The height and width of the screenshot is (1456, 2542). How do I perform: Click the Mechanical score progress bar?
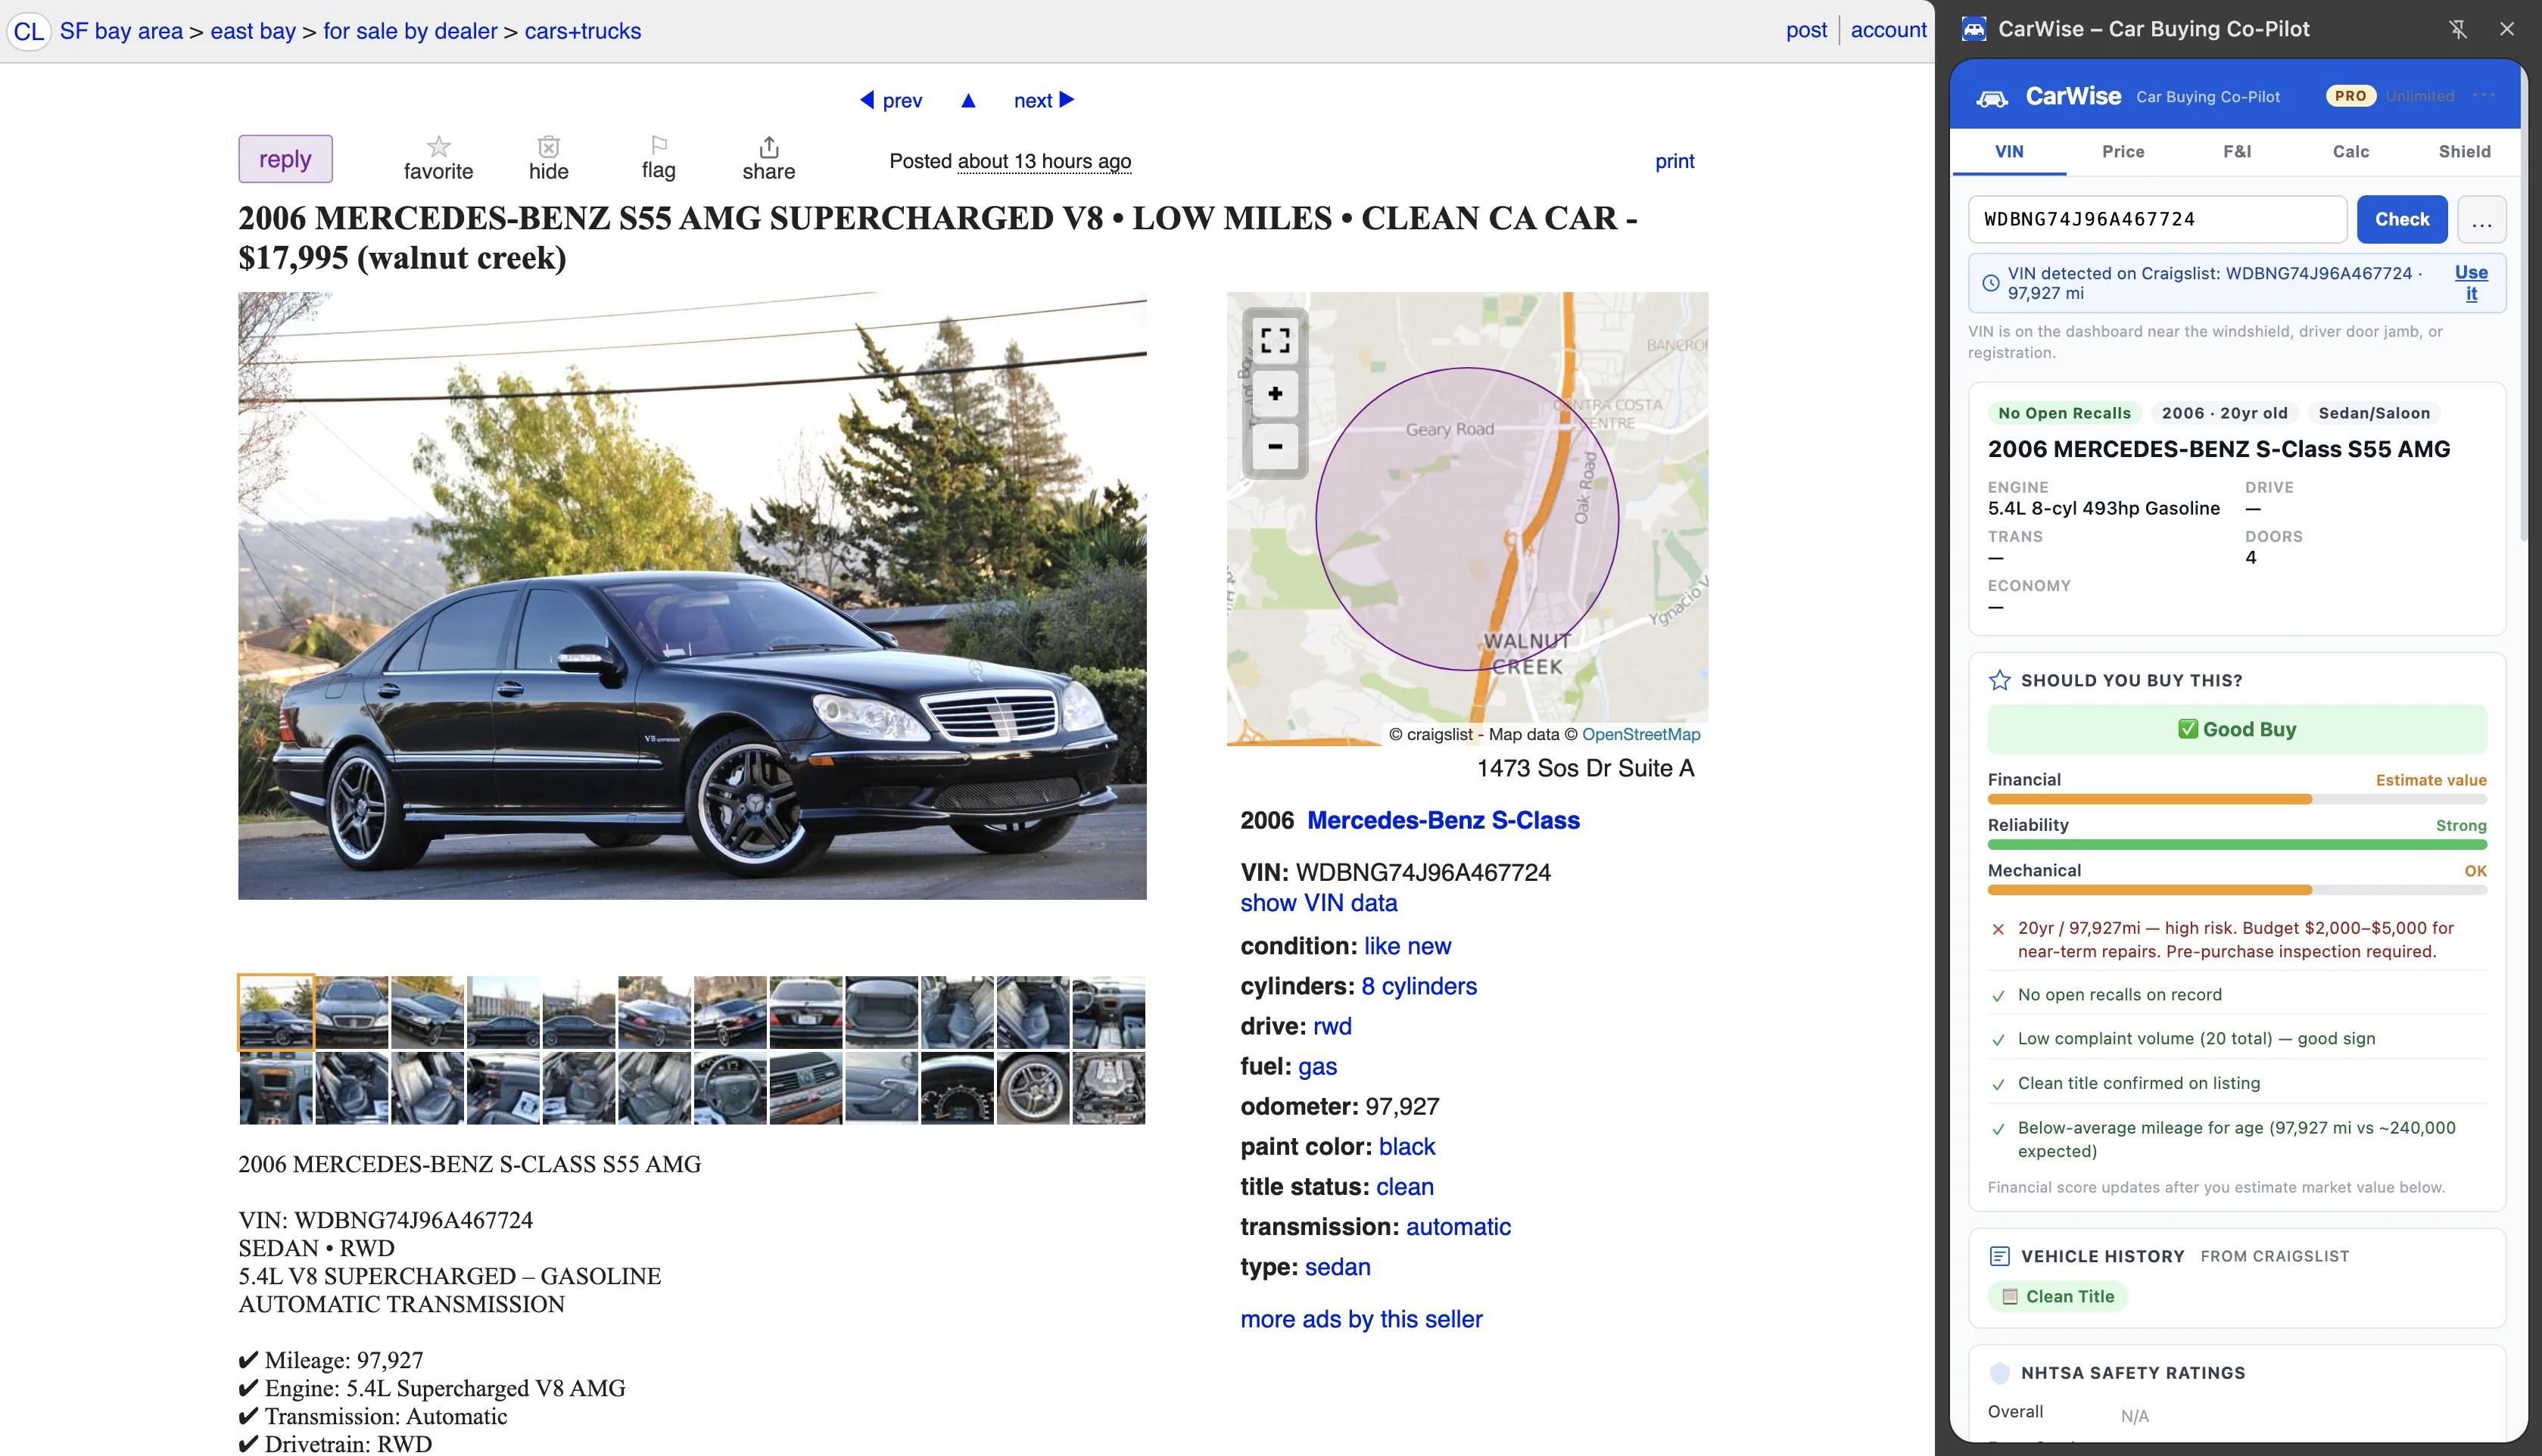(x=2236, y=890)
